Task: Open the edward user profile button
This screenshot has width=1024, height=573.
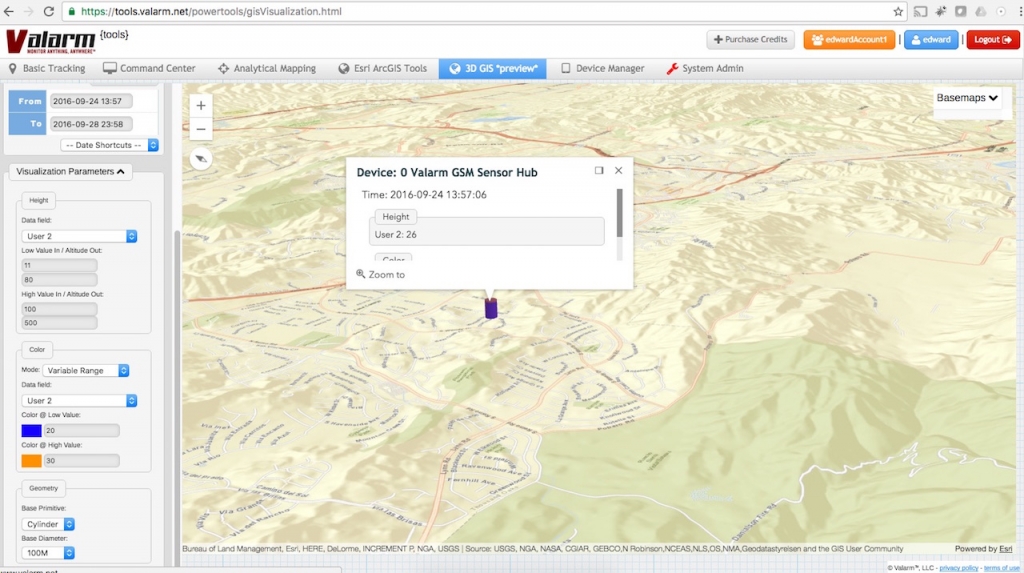Action: pyautogui.click(x=931, y=39)
